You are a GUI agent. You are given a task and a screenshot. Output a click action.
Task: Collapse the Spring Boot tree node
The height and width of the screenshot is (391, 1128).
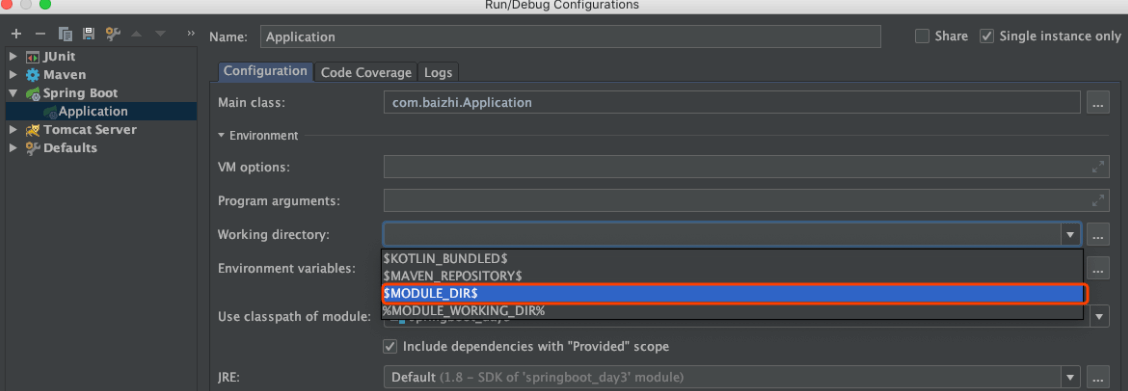pyautogui.click(x=13, y=93)
